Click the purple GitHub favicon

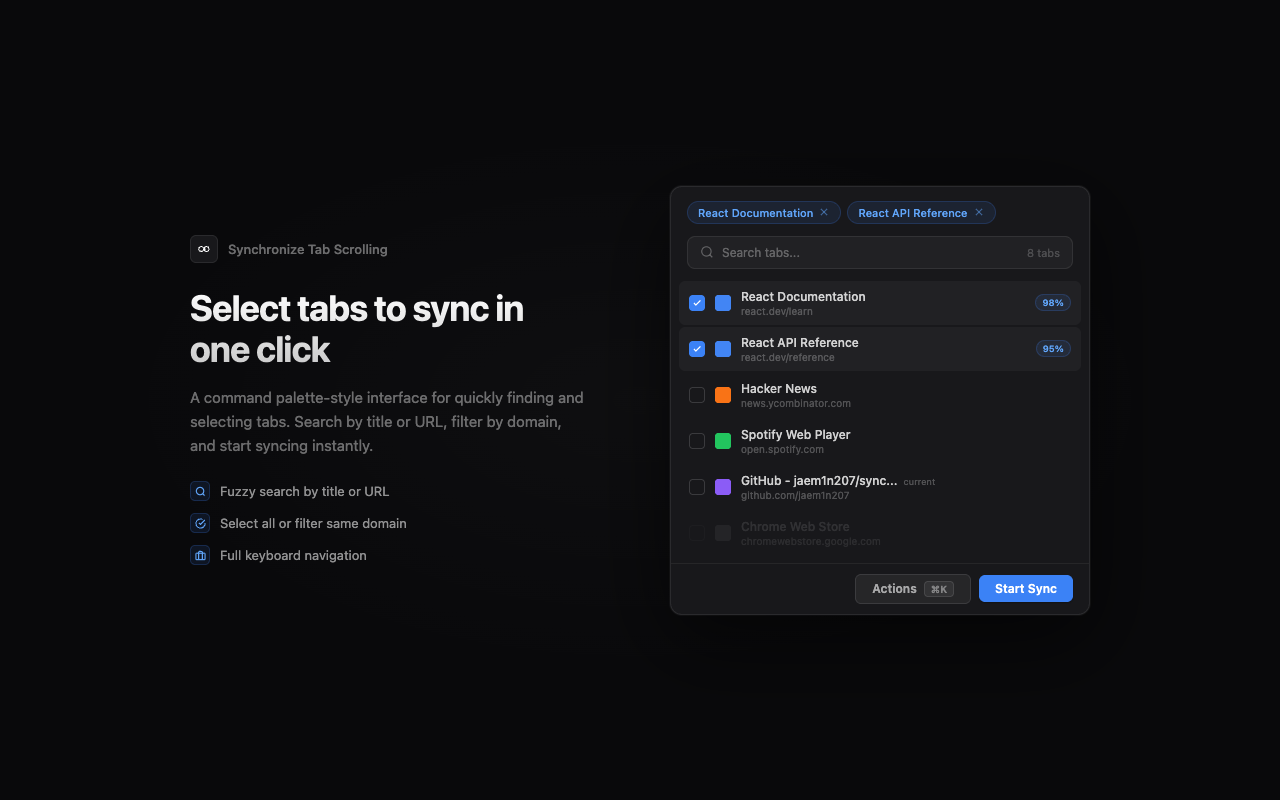point(723,487)
